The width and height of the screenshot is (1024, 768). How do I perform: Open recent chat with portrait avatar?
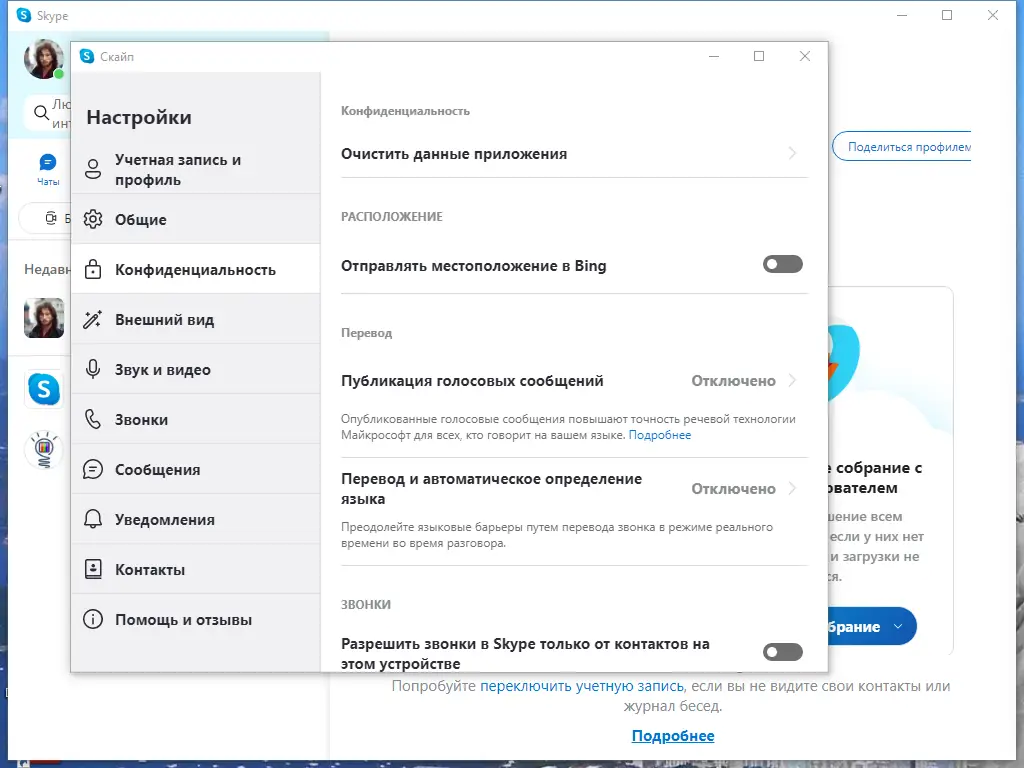pos(44,318)
